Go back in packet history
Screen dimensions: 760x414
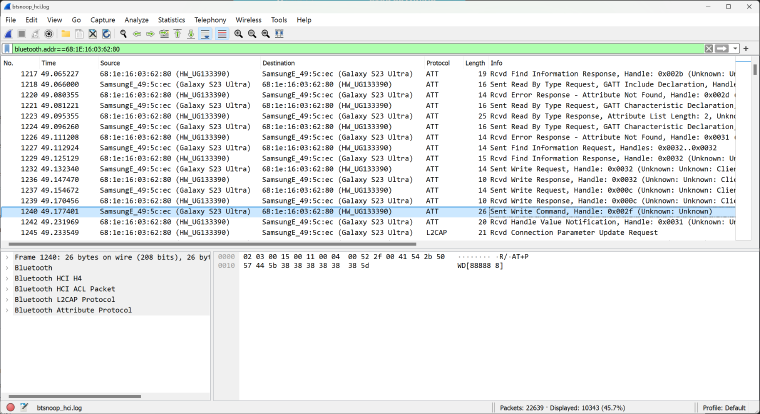(x=137, y=34)
